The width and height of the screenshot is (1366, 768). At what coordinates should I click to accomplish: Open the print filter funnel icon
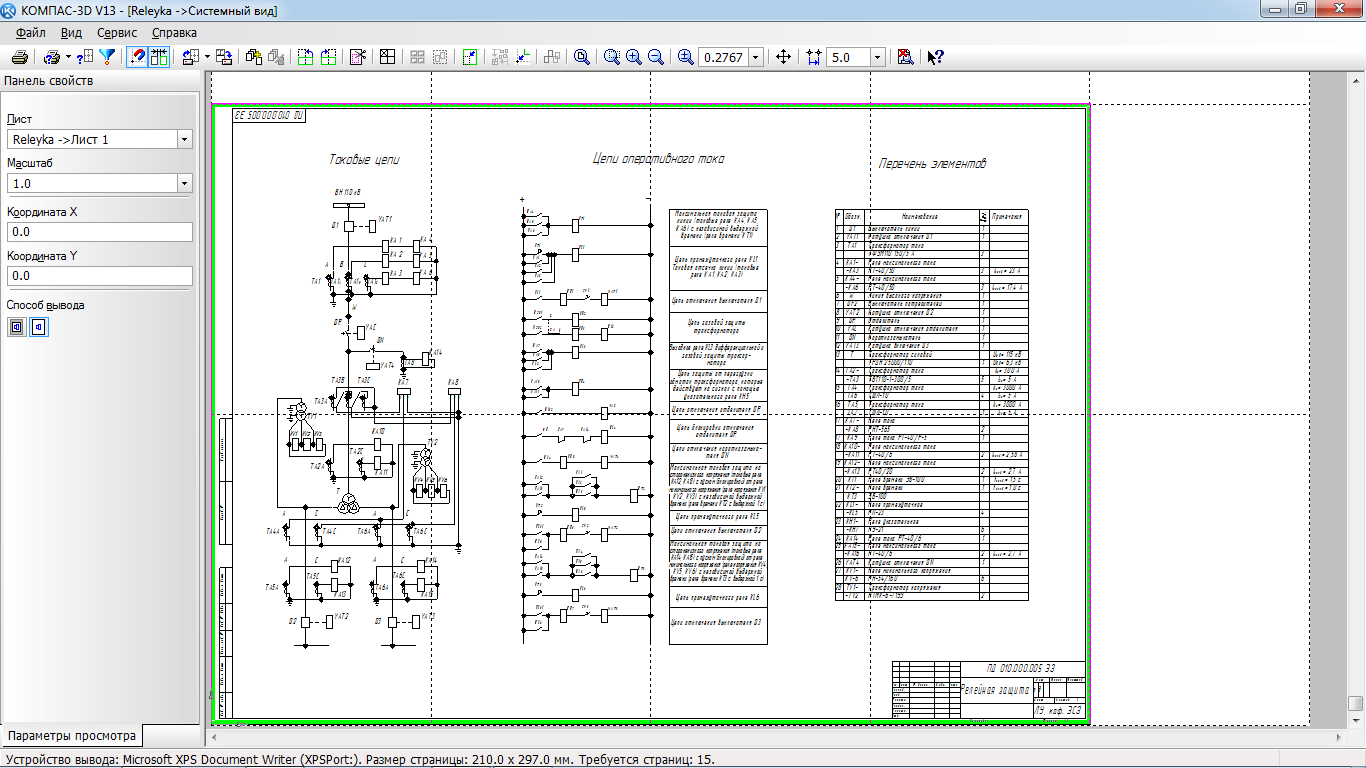tap(107, 57)
